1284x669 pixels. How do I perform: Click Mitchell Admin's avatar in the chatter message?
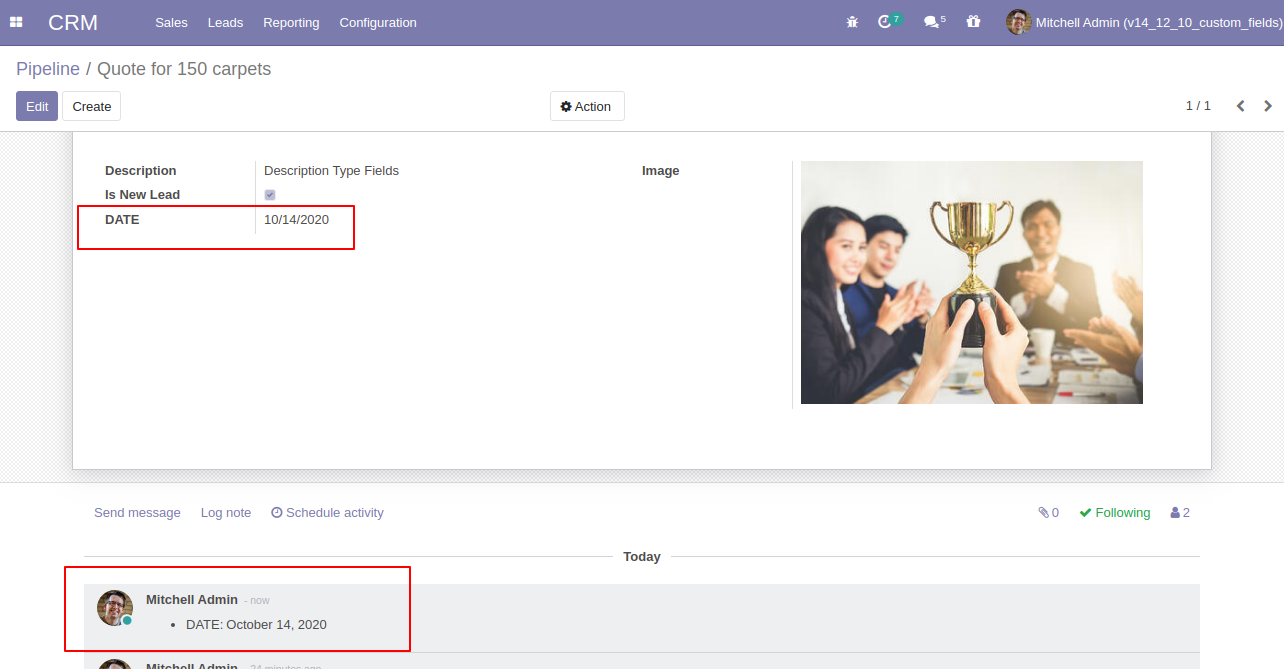(115, 608)
